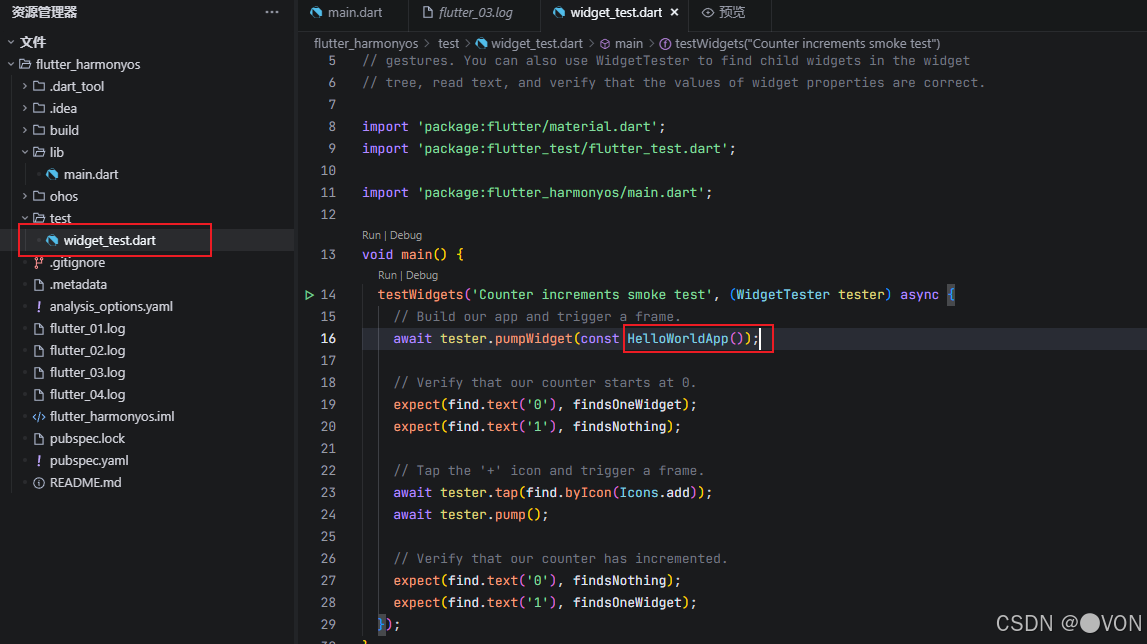The image size is (1147, 644).
Task: Click widget_test.dart in the breadcrumb
Action: [x=537, y=43]
